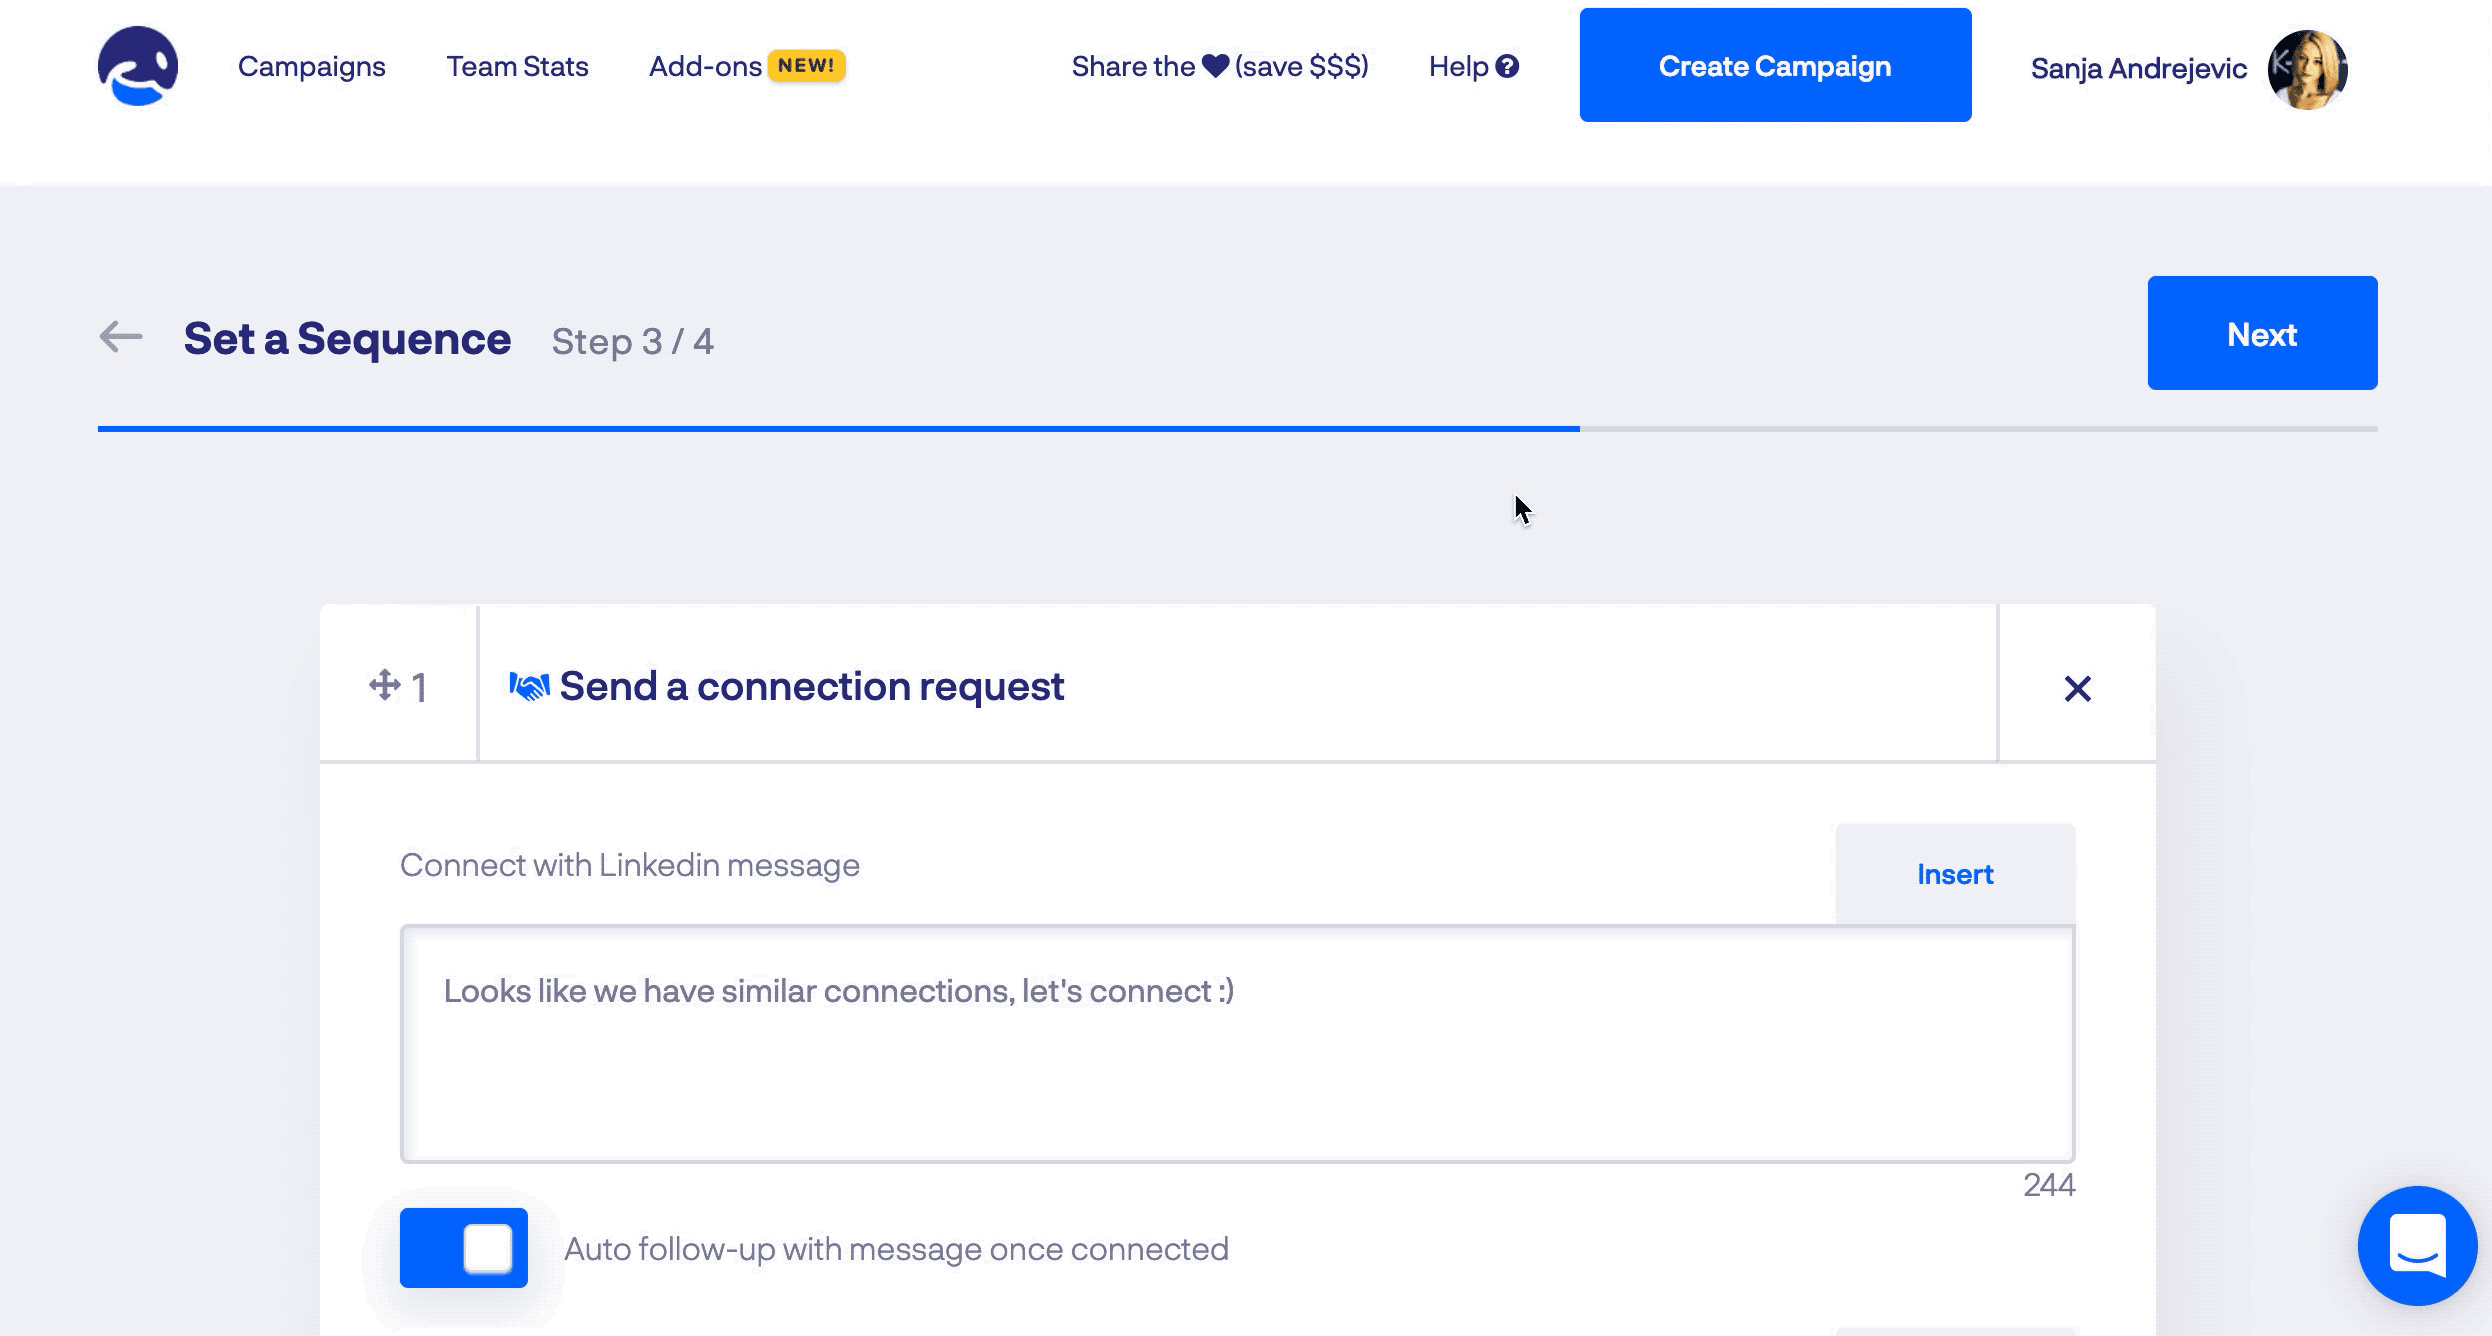Click the Step 3 / 4 indicator
Screen dimensions: 2492x1336
click(x=633, y=341)
